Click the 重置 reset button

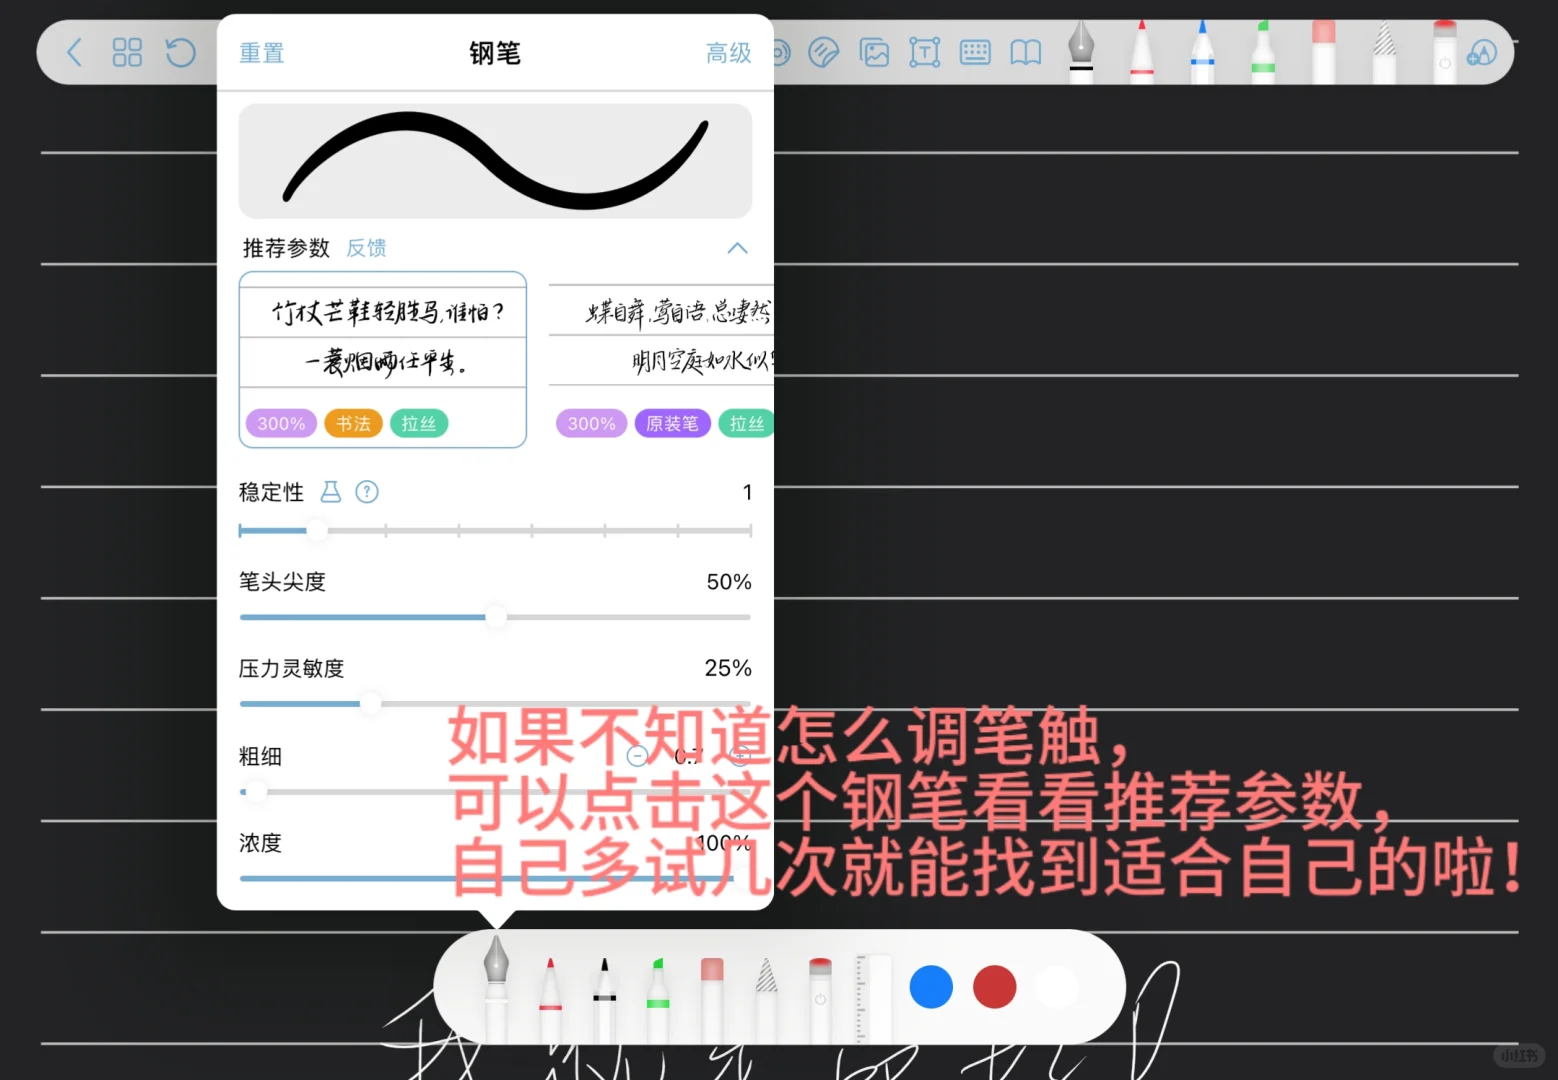pyautogui.click(x=261, y=53)
